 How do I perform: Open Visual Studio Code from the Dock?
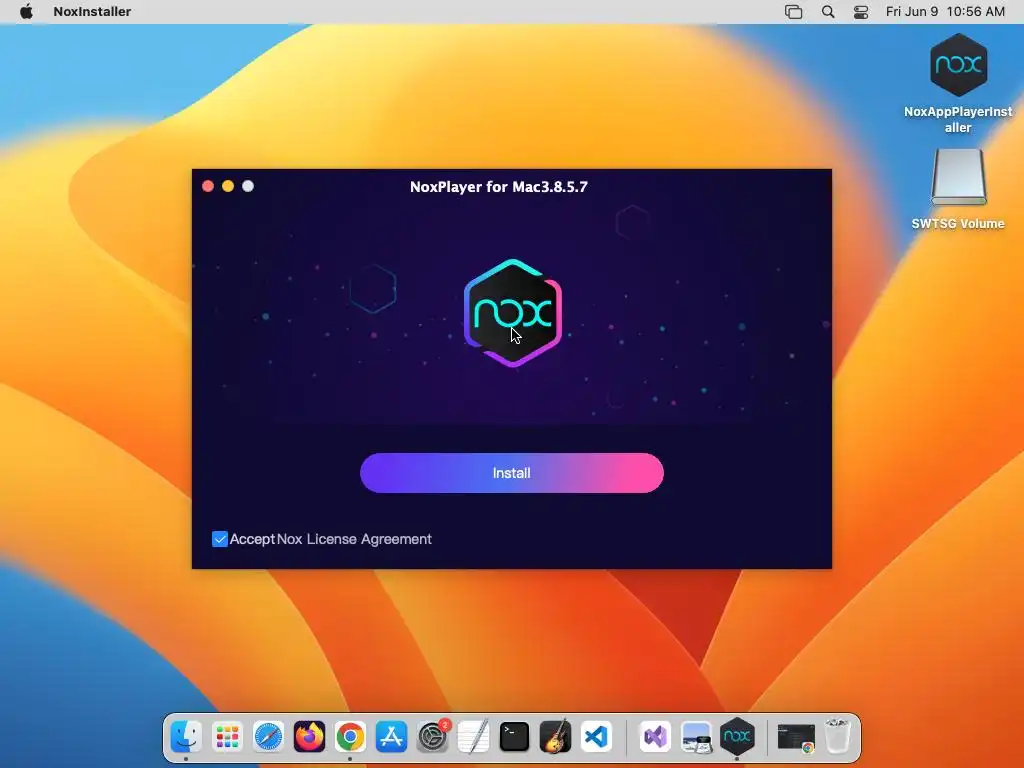[x=596, y=737]
